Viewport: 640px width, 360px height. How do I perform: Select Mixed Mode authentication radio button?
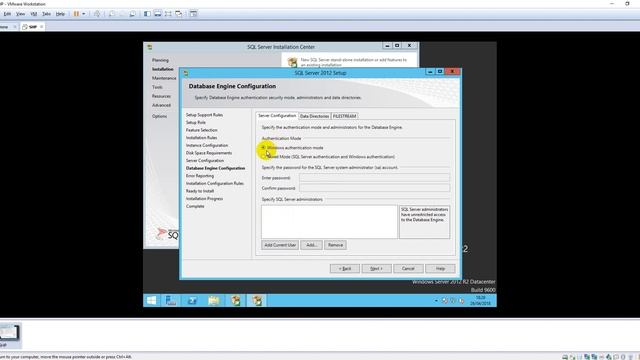coord(264,156)
